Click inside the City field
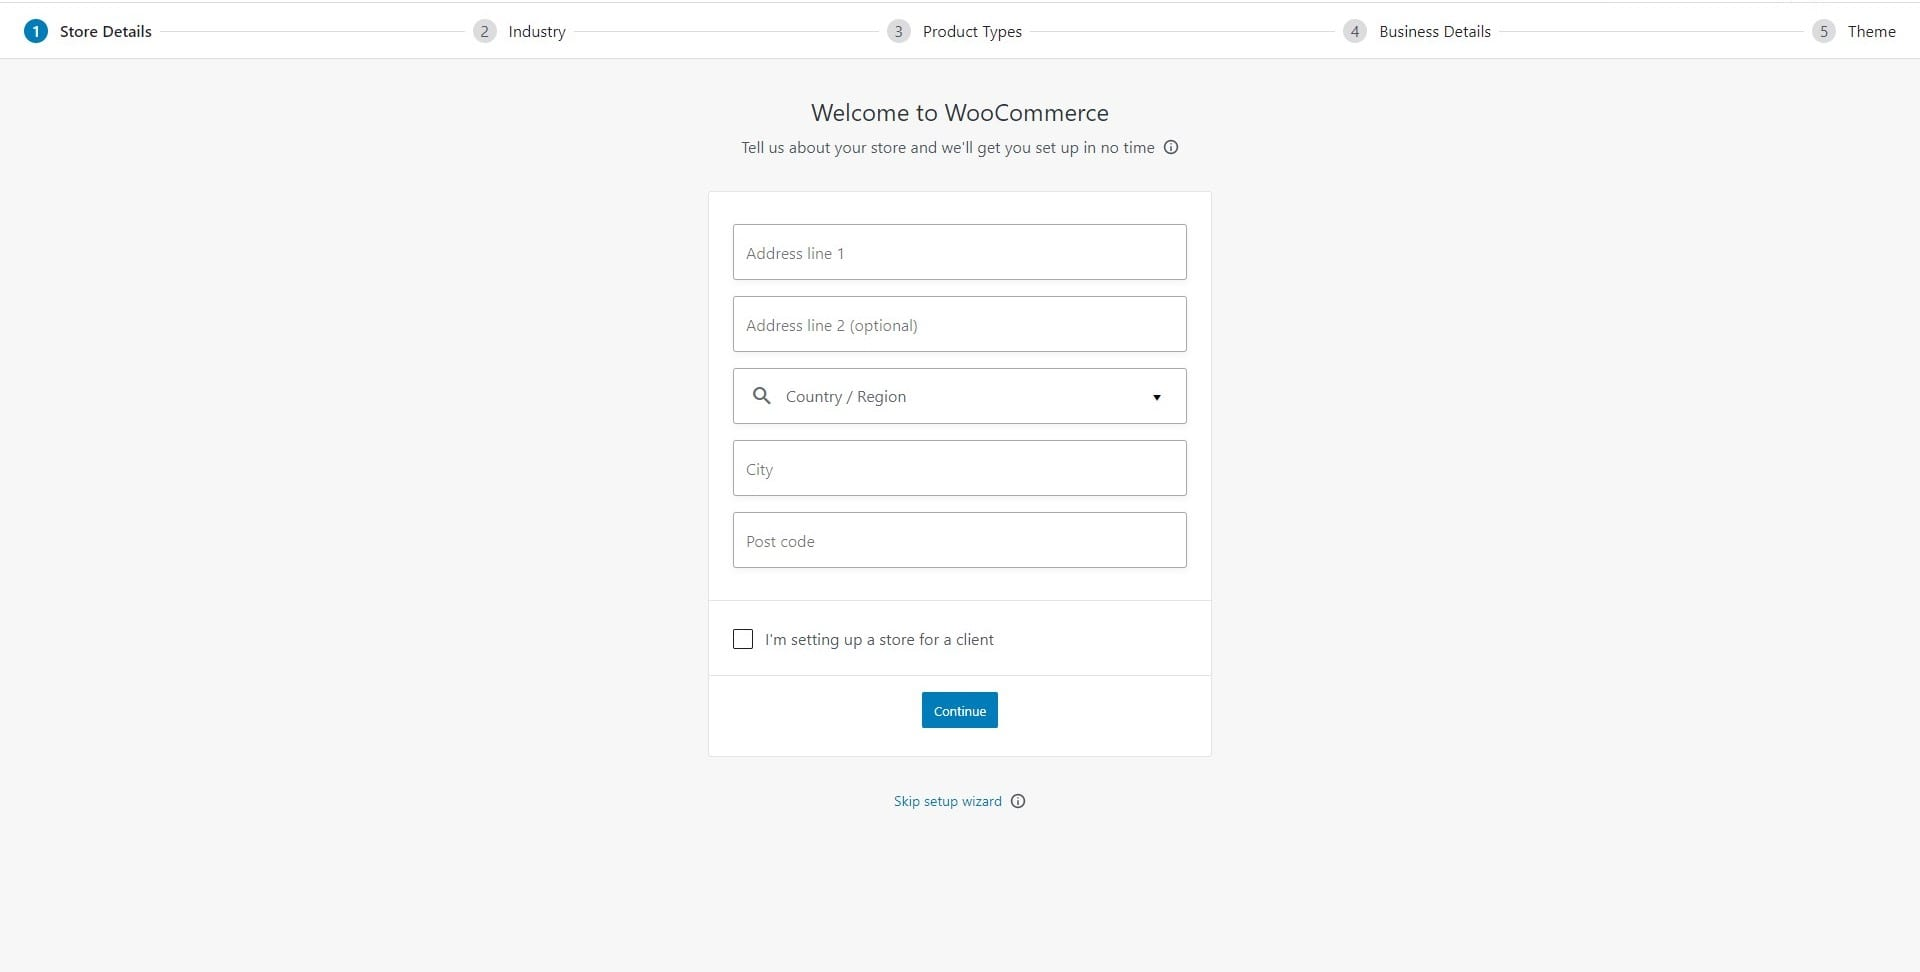 point(959,468)
